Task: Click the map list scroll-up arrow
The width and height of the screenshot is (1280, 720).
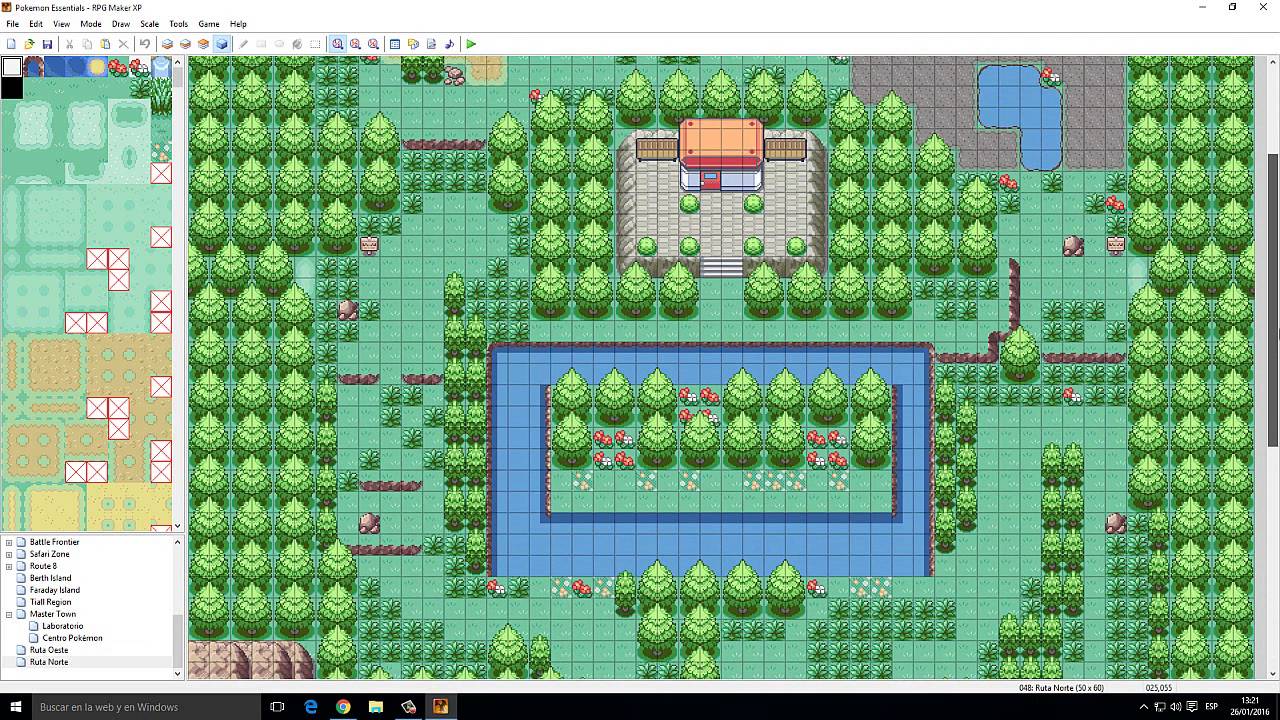Action: pyautogui.click(x=178, y=542)
